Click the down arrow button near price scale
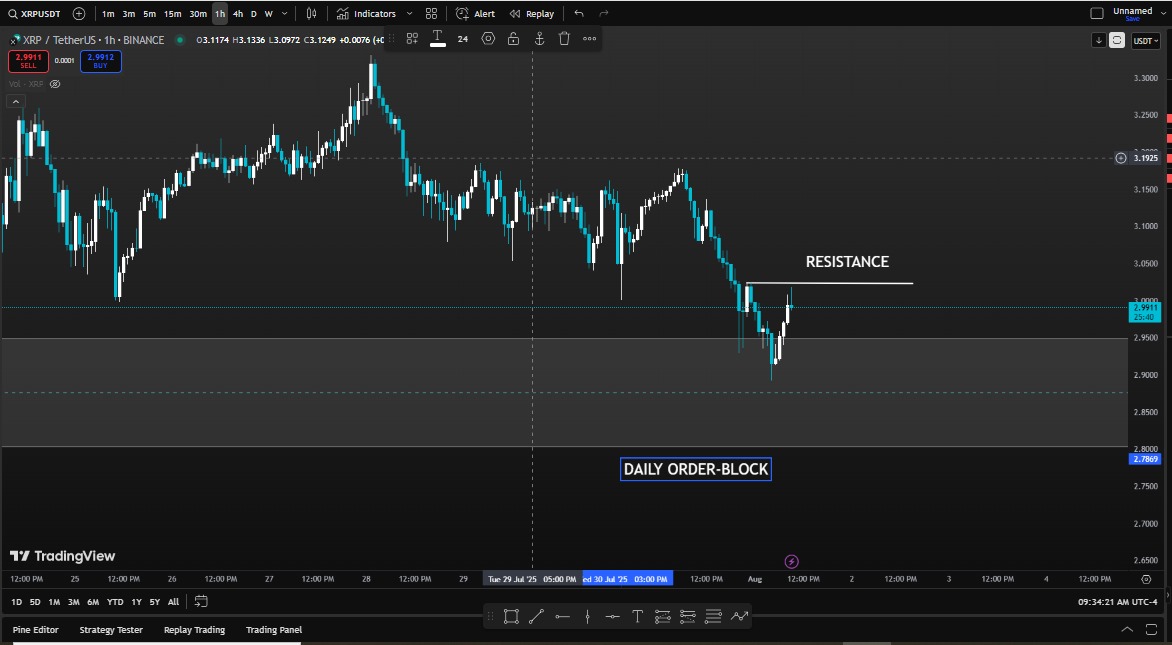This screenshot has height=645, width=1172. [x=1098, y=40]
